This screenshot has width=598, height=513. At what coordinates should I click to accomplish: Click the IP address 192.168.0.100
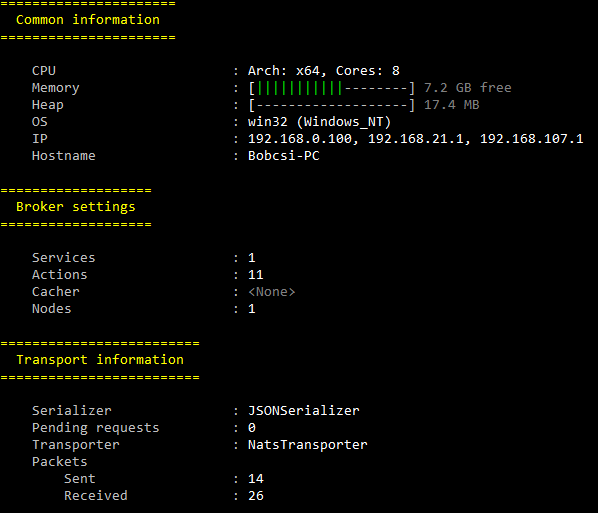300,139
